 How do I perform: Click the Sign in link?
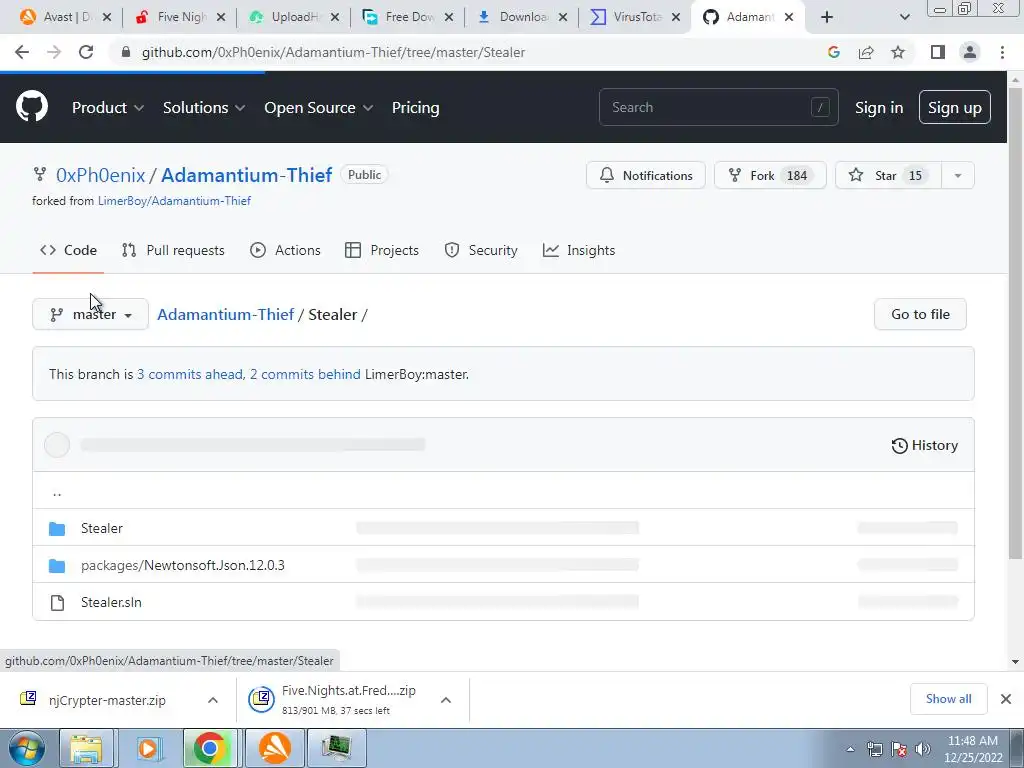click(x=879, y=108)
